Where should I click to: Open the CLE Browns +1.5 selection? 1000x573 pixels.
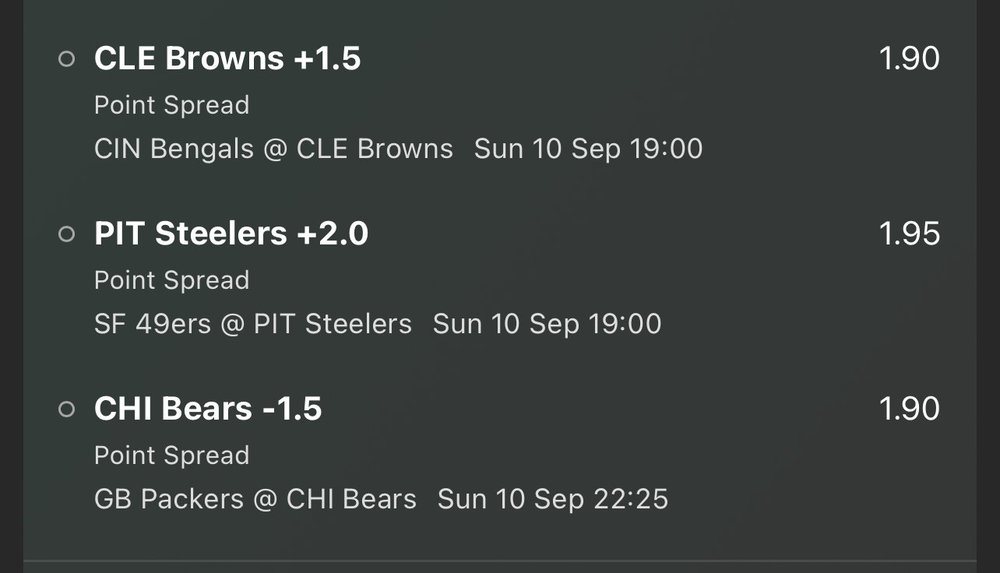[227, 59]
